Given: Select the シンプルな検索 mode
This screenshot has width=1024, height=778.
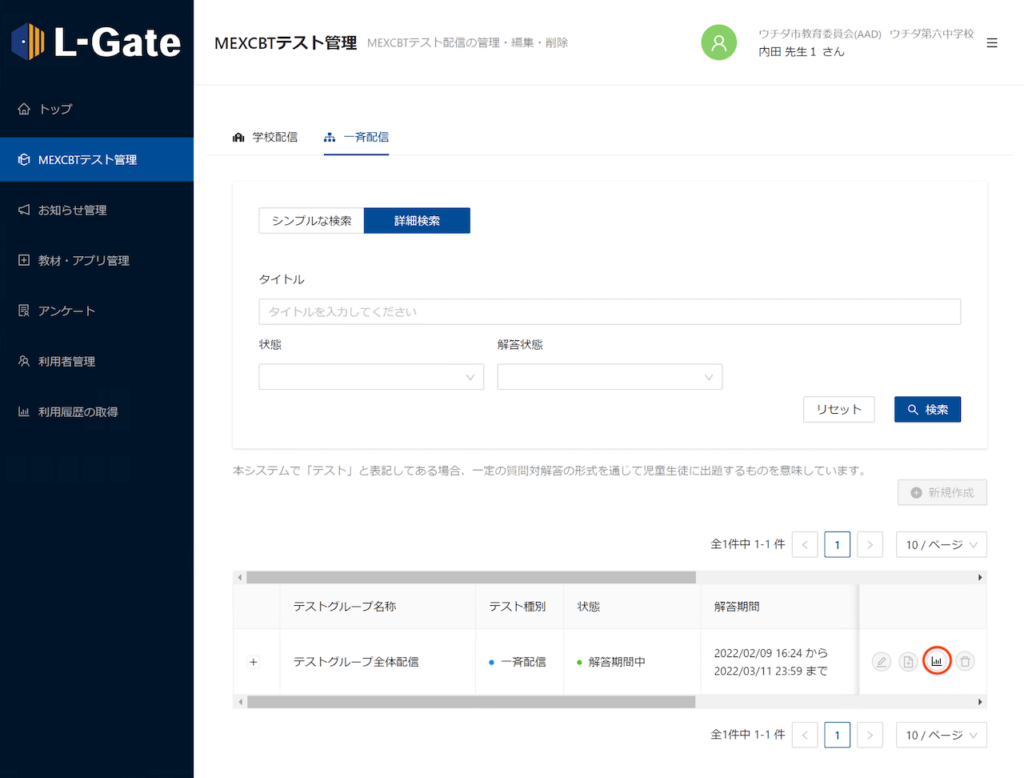Looking at the screenshot, I should [x=312, y=221].
